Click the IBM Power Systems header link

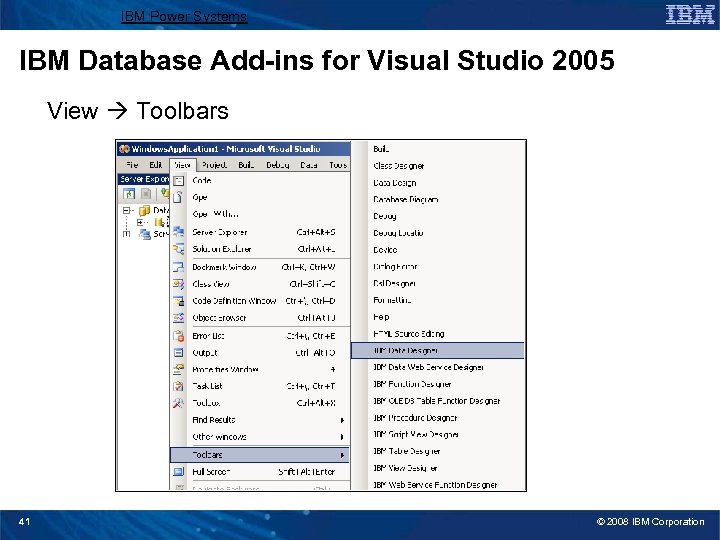click(184, 17)
